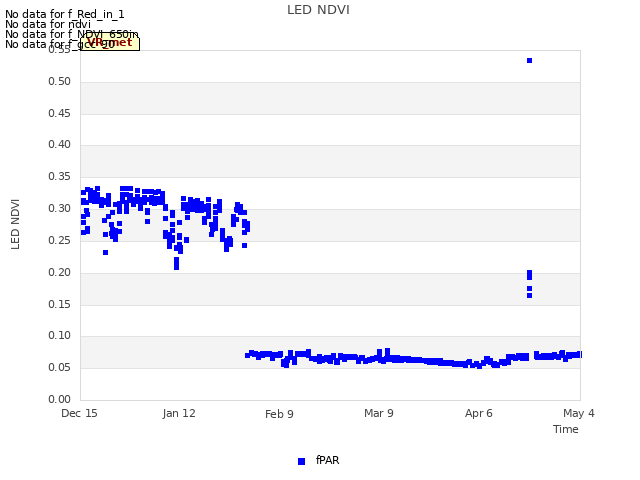The width and height of the screenshot is (640, 480).
Task: Click the LED NDVI chart title
Action: (318, 10)
